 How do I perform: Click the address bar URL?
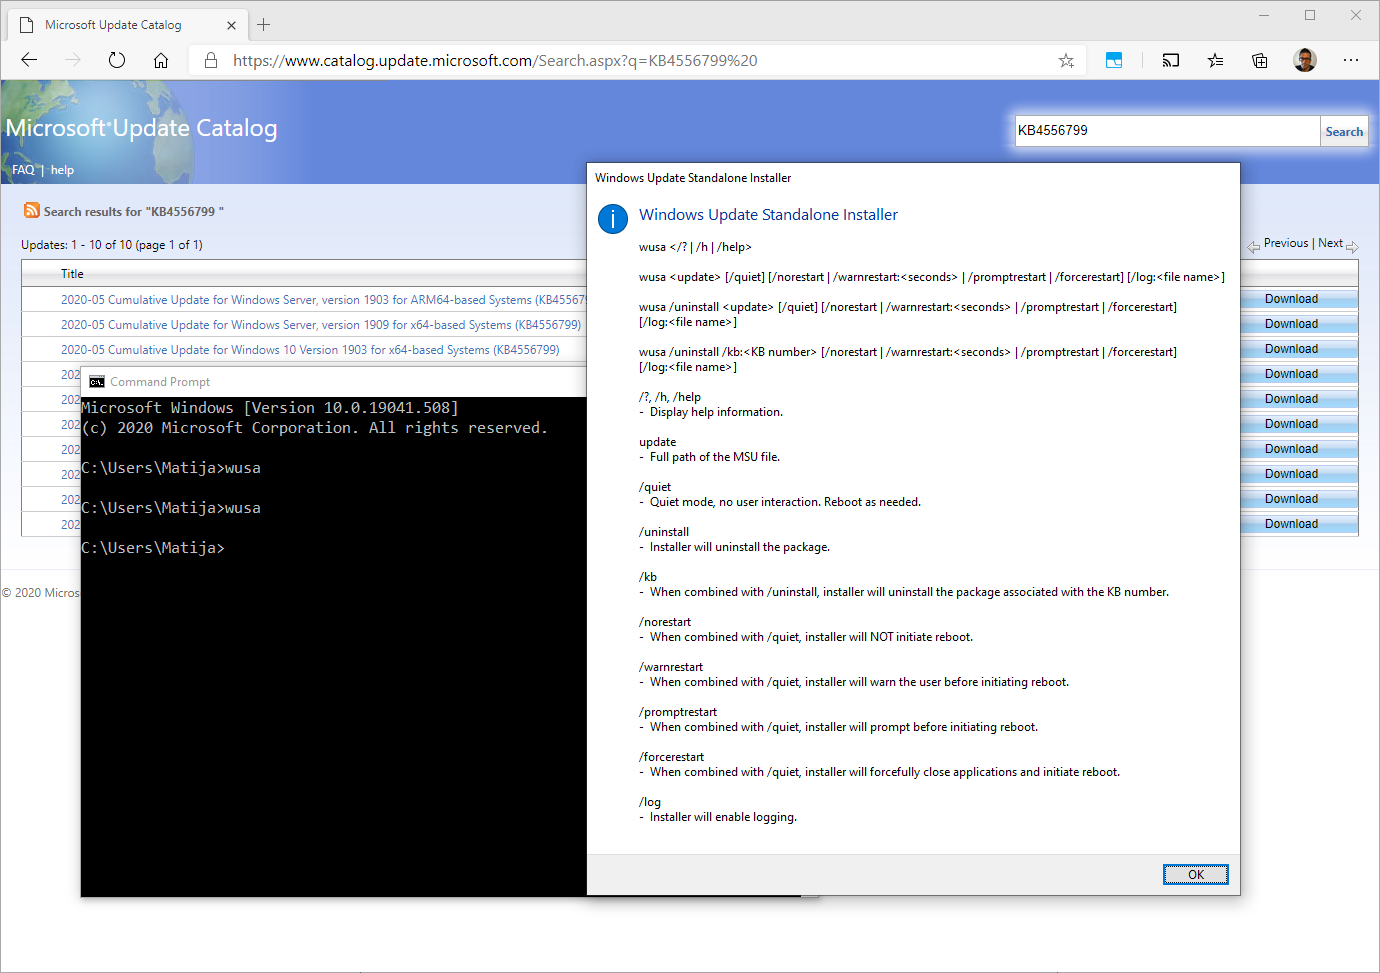[x=495, y=60]
